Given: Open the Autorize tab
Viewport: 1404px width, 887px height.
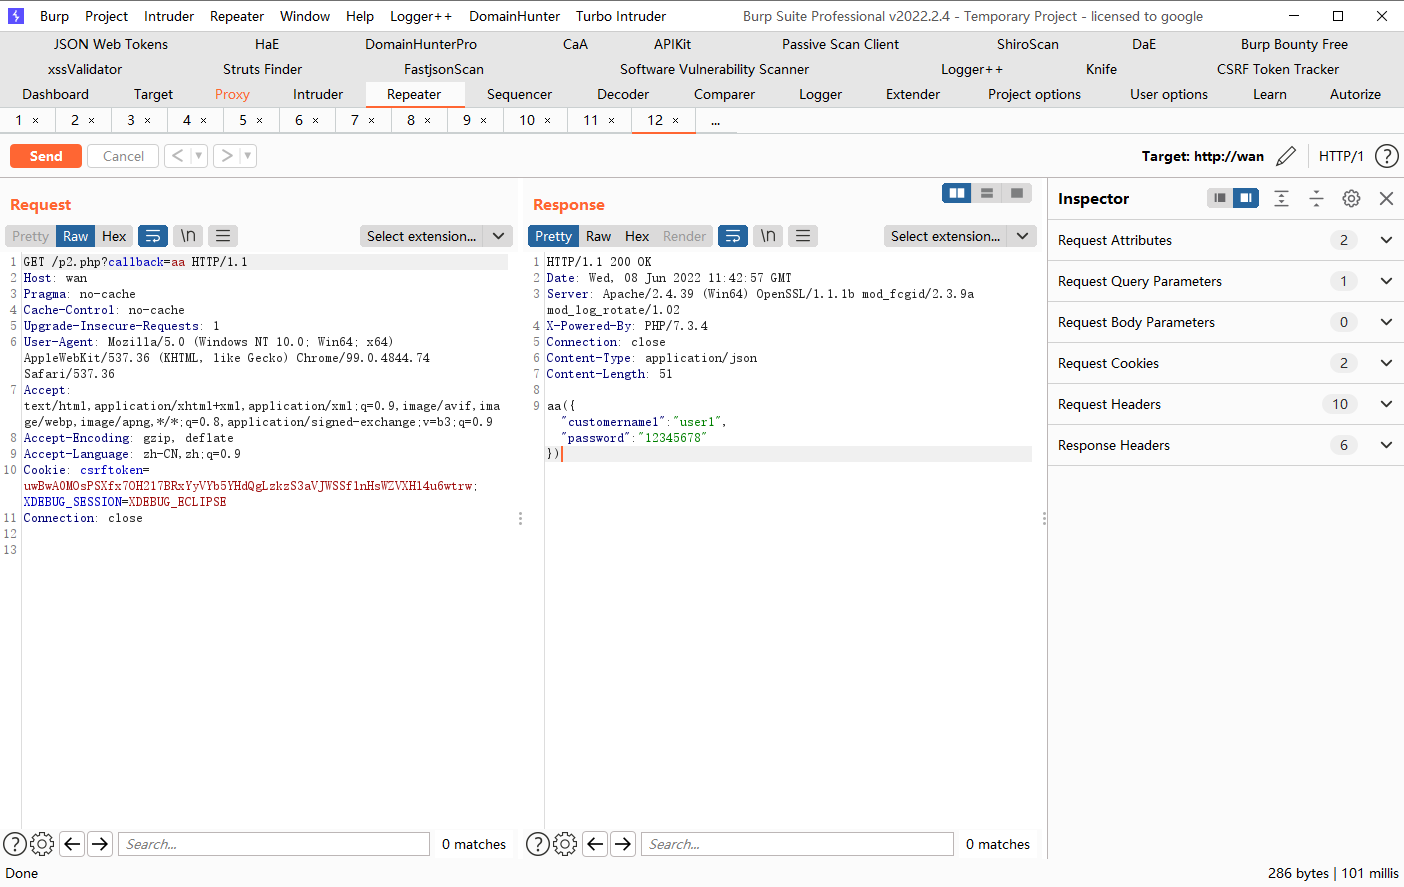Looking at the screenshot, I should pyautogui.click(x=1355, y=94).
